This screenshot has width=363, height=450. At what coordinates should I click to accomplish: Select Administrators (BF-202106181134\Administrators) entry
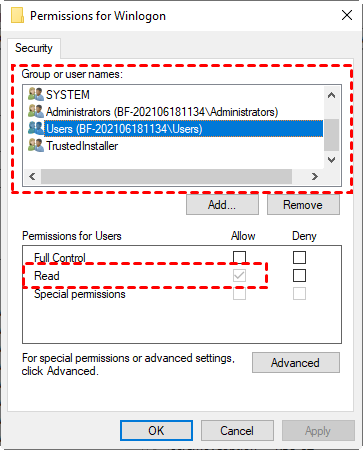tap(162, 112)
